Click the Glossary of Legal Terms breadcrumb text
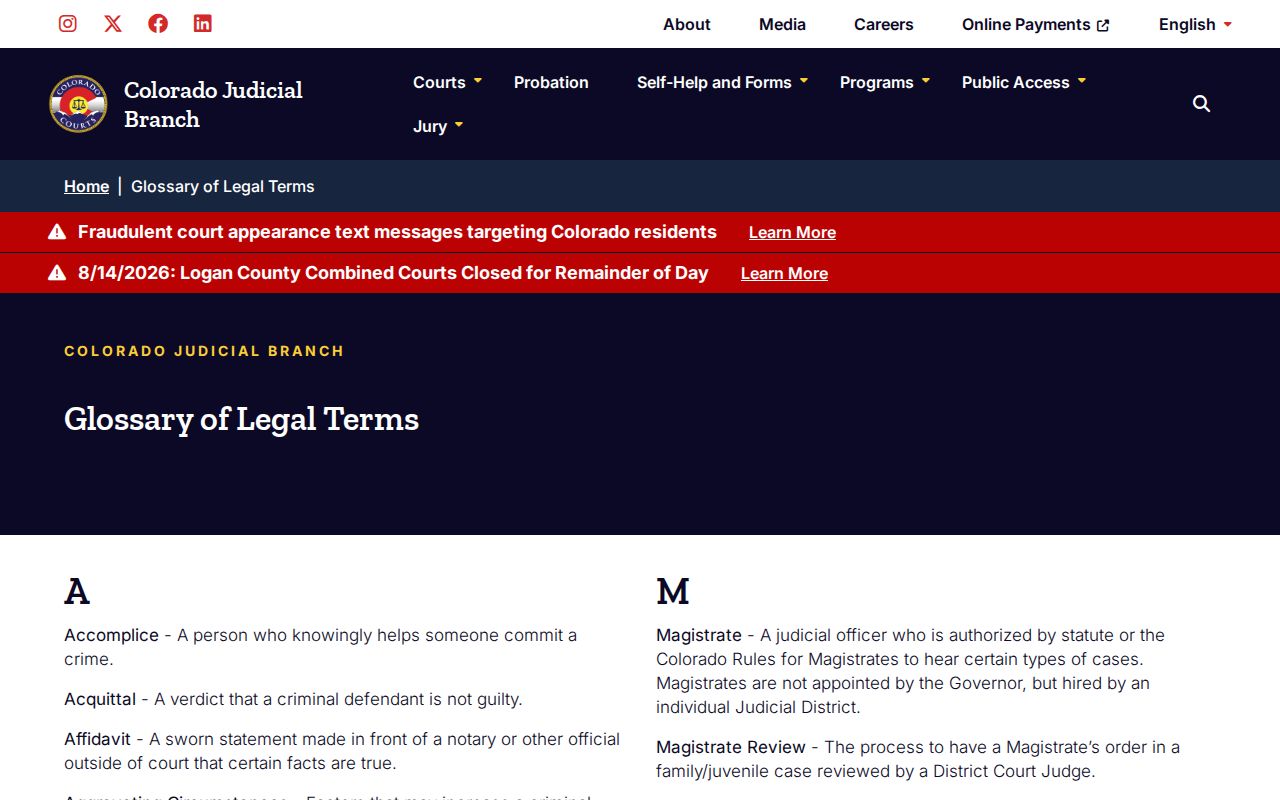The image size is (1280, 800). click(223, 186)
